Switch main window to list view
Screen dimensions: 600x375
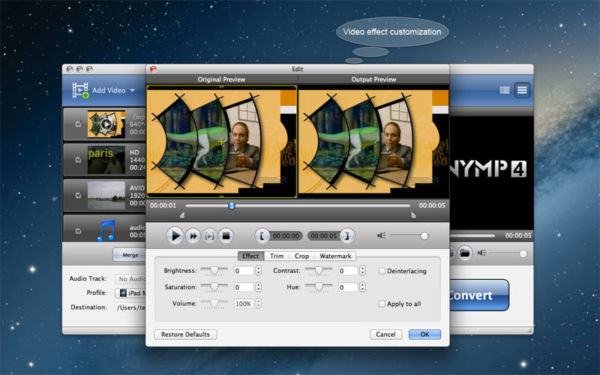pos(522,90)
